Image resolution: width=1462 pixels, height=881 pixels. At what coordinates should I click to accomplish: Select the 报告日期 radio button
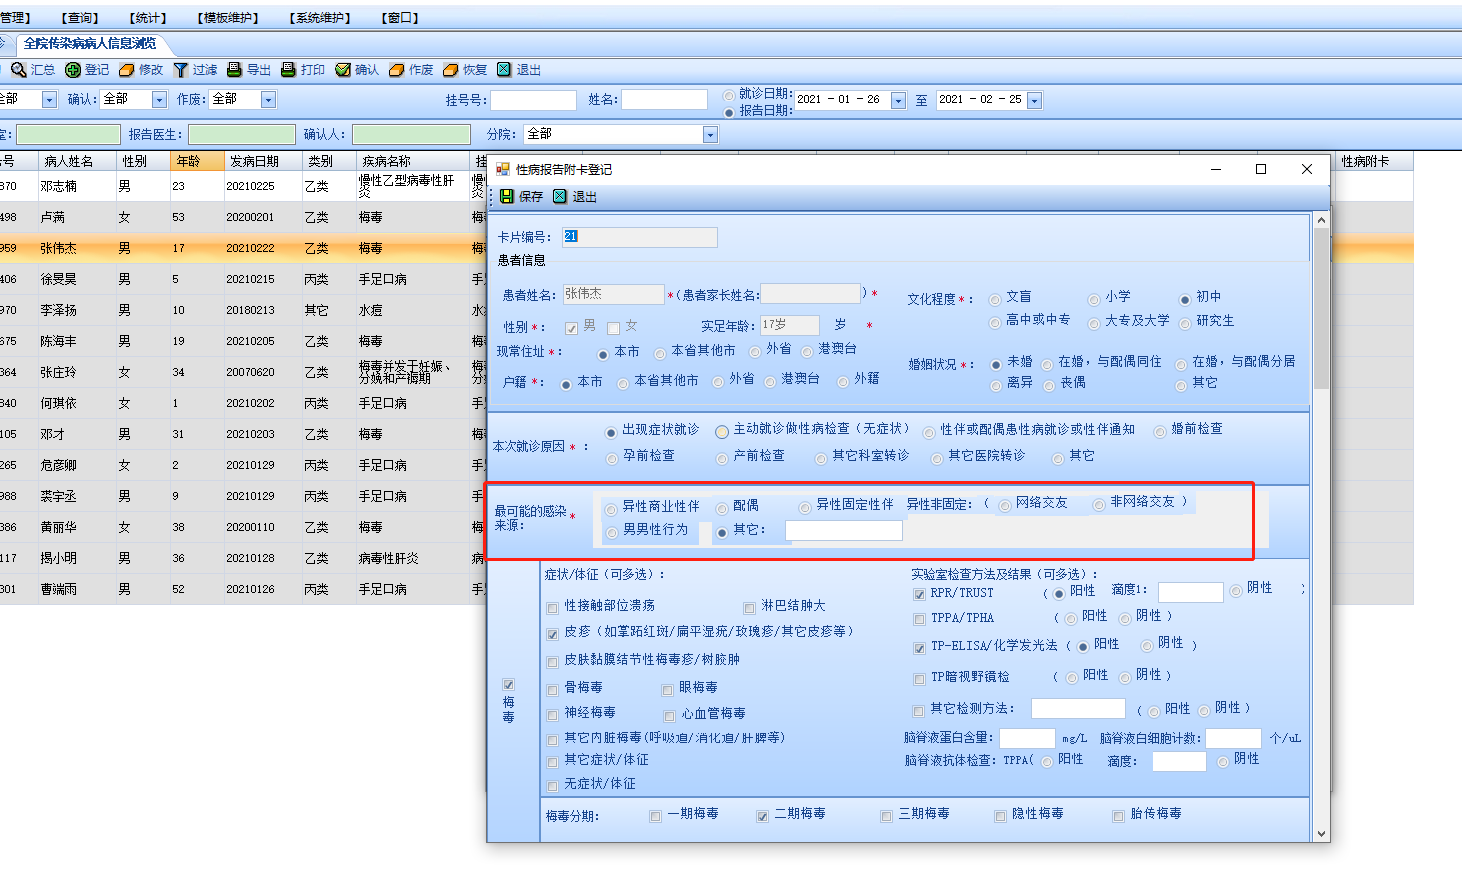click(729, 112)
